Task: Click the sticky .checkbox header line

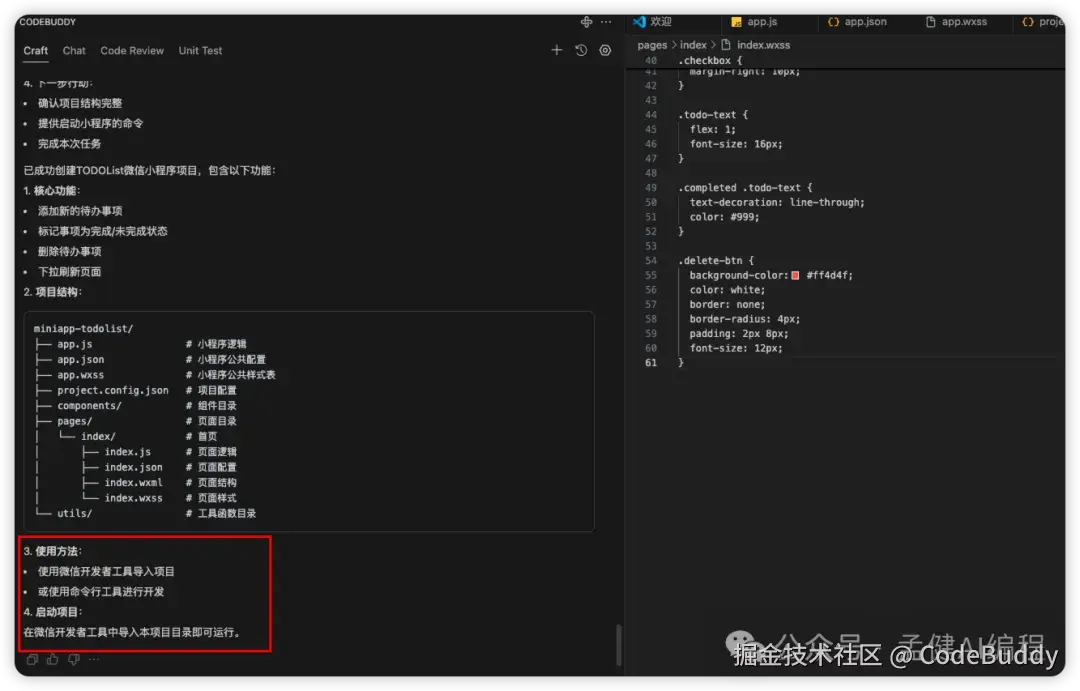Action: (709, 61)
